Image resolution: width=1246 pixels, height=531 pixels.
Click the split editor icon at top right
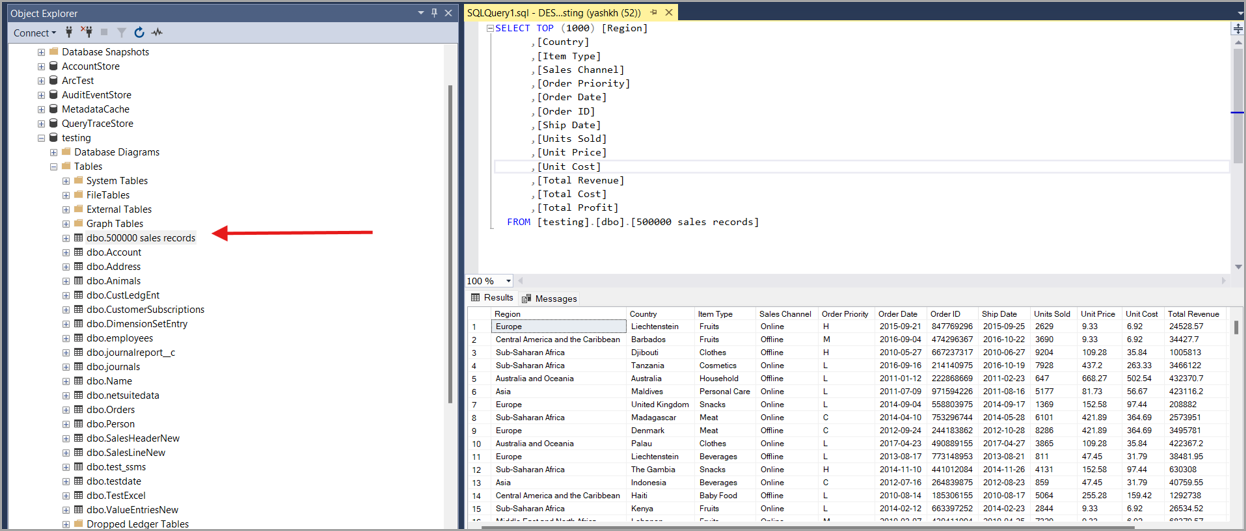(x=1237, y=29)
